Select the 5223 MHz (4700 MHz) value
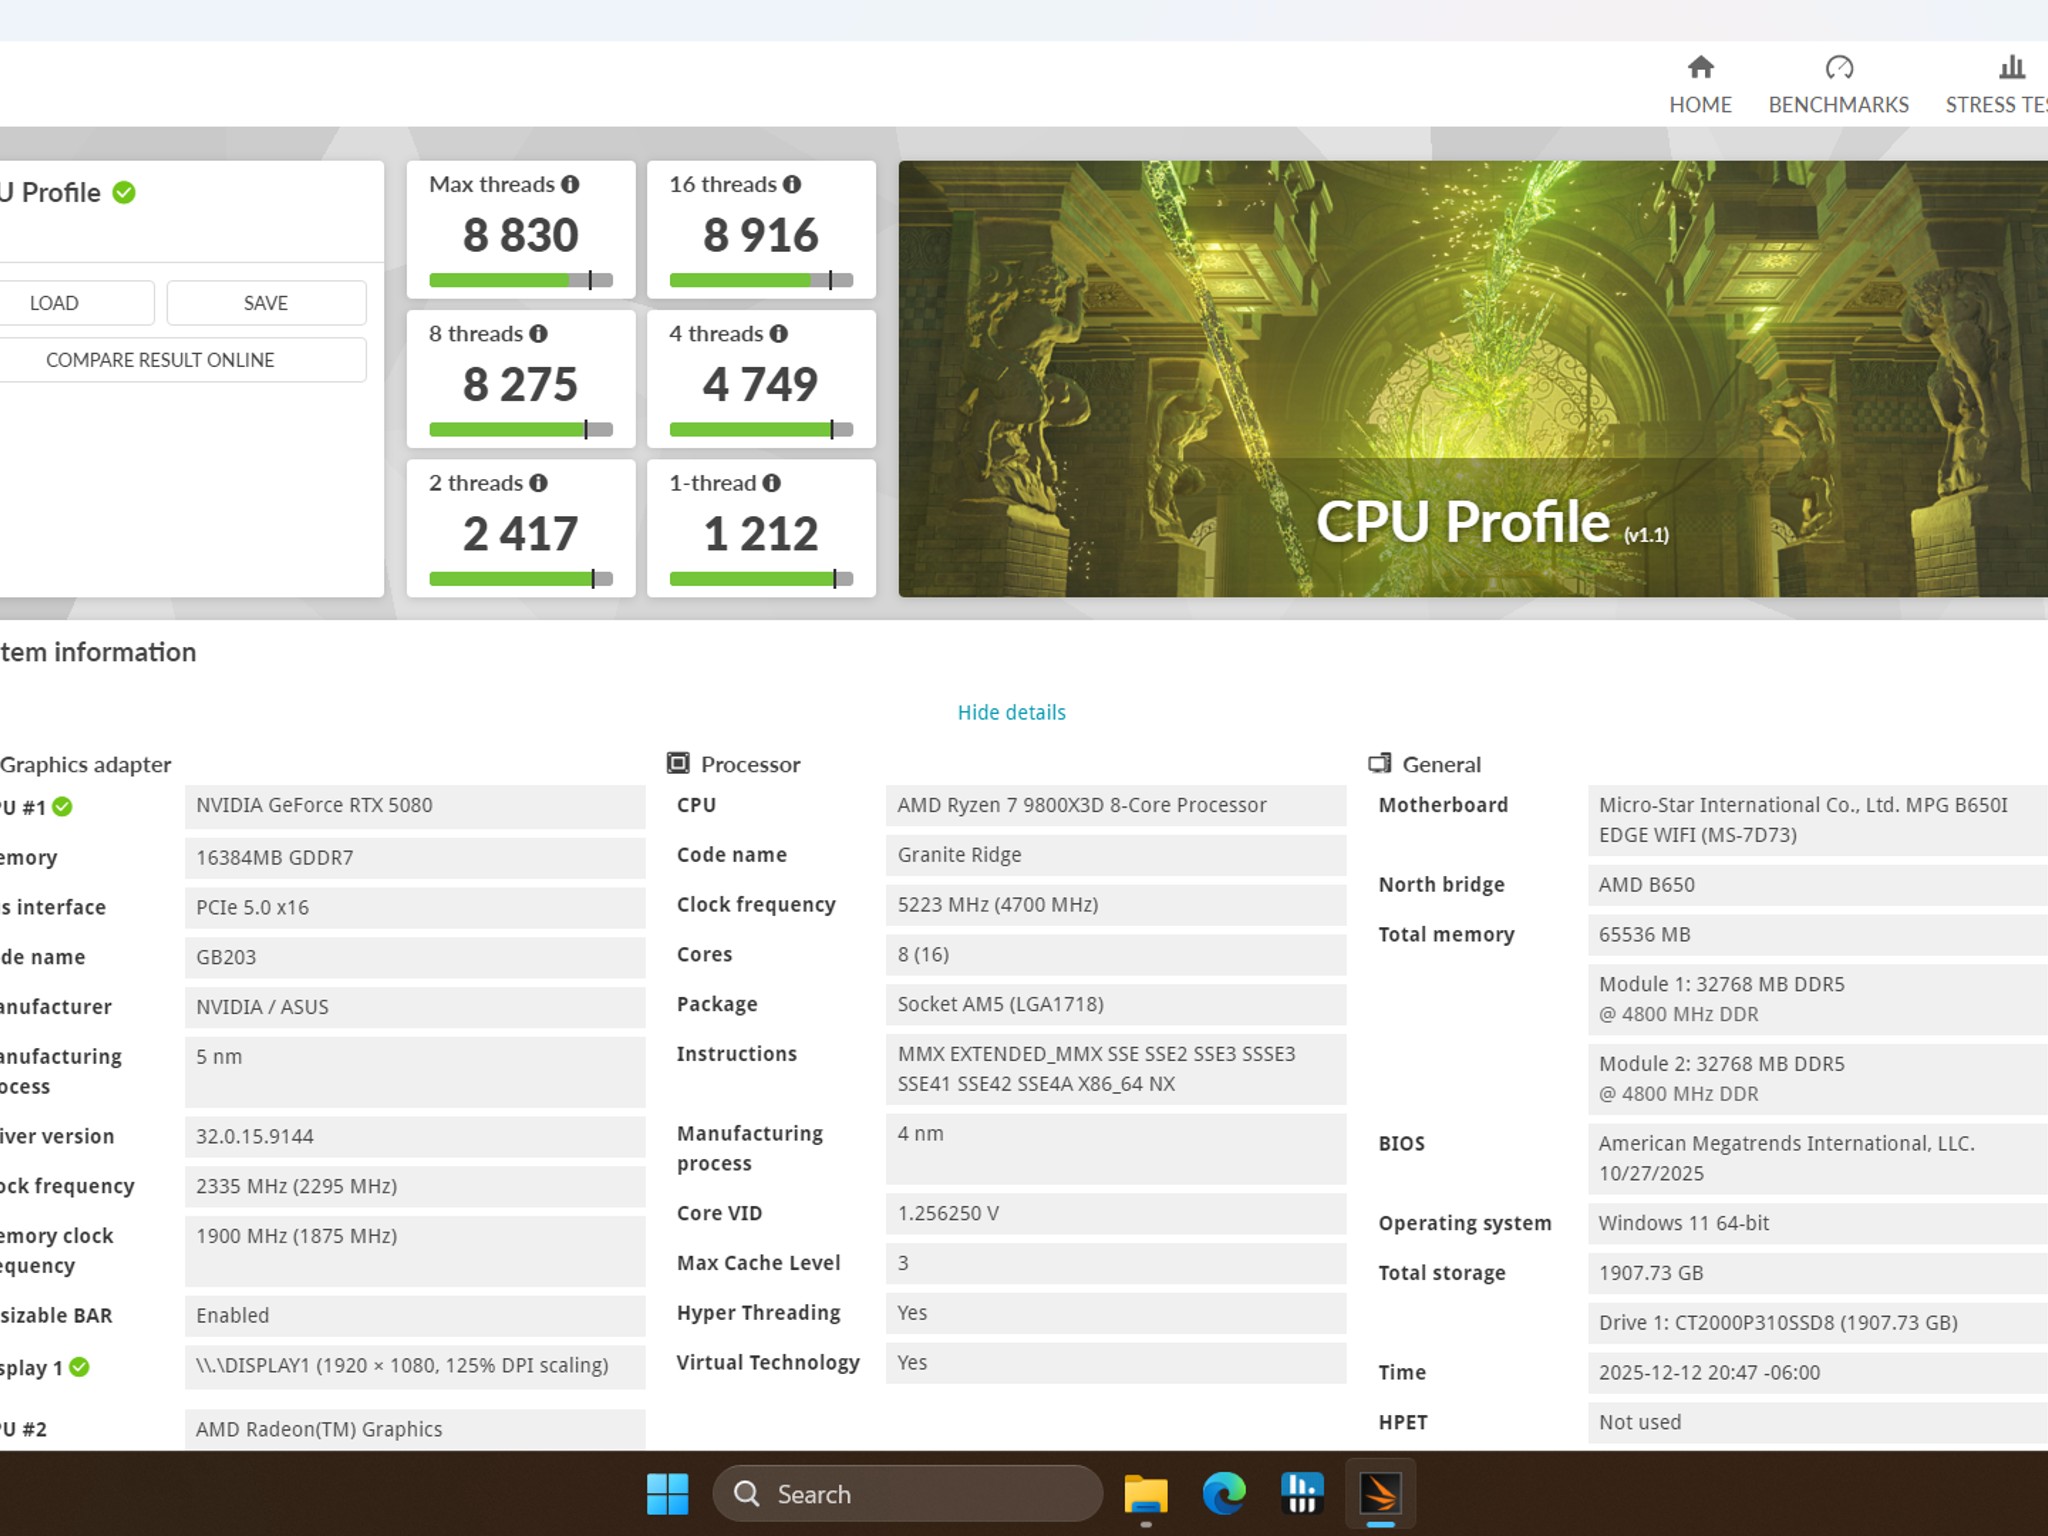The image size is (2048, 1536). [1116, 905]
